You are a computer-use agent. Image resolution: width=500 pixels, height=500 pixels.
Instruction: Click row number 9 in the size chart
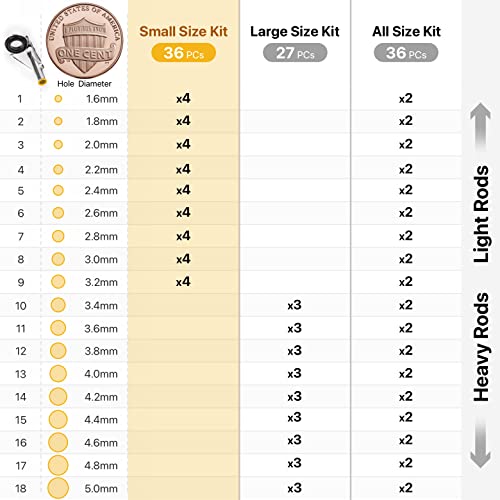pyautogui.click(x=21, y=282)
